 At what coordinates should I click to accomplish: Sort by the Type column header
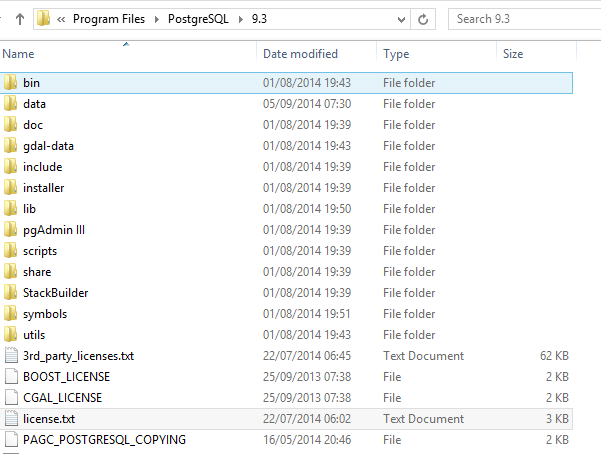click(396, 54)
